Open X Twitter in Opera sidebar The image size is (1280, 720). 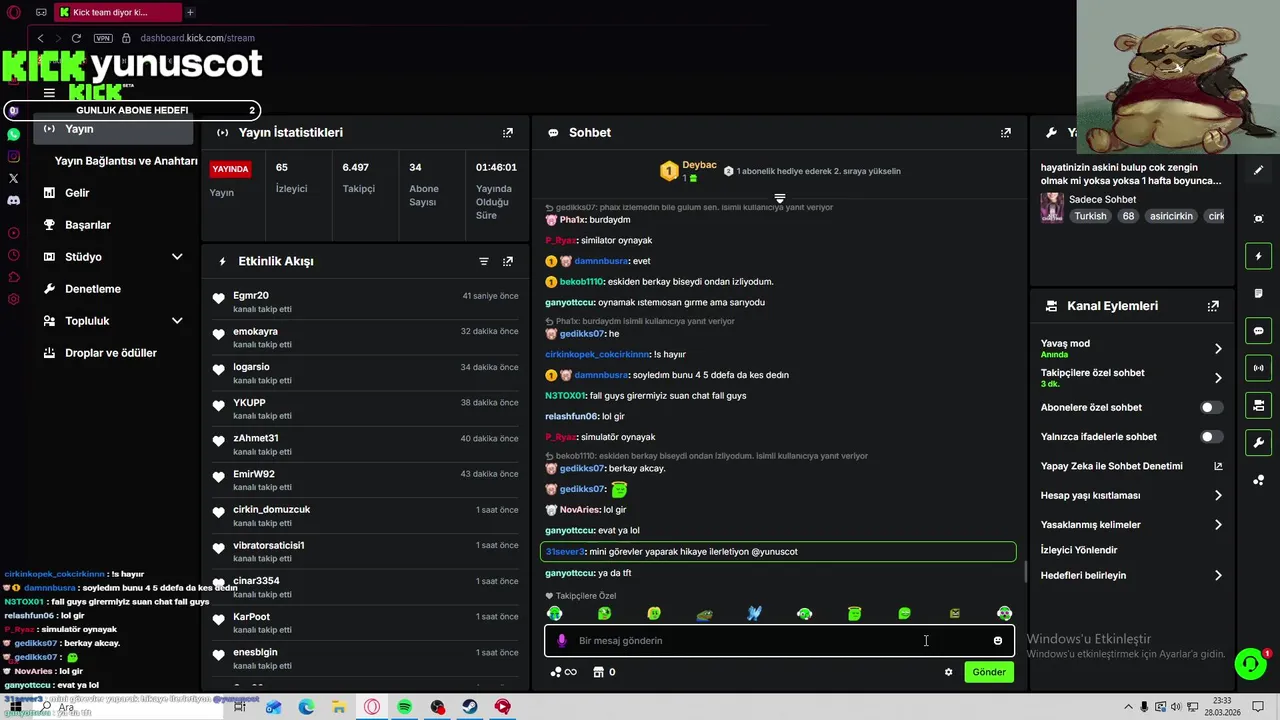click(x=13, y=178)
